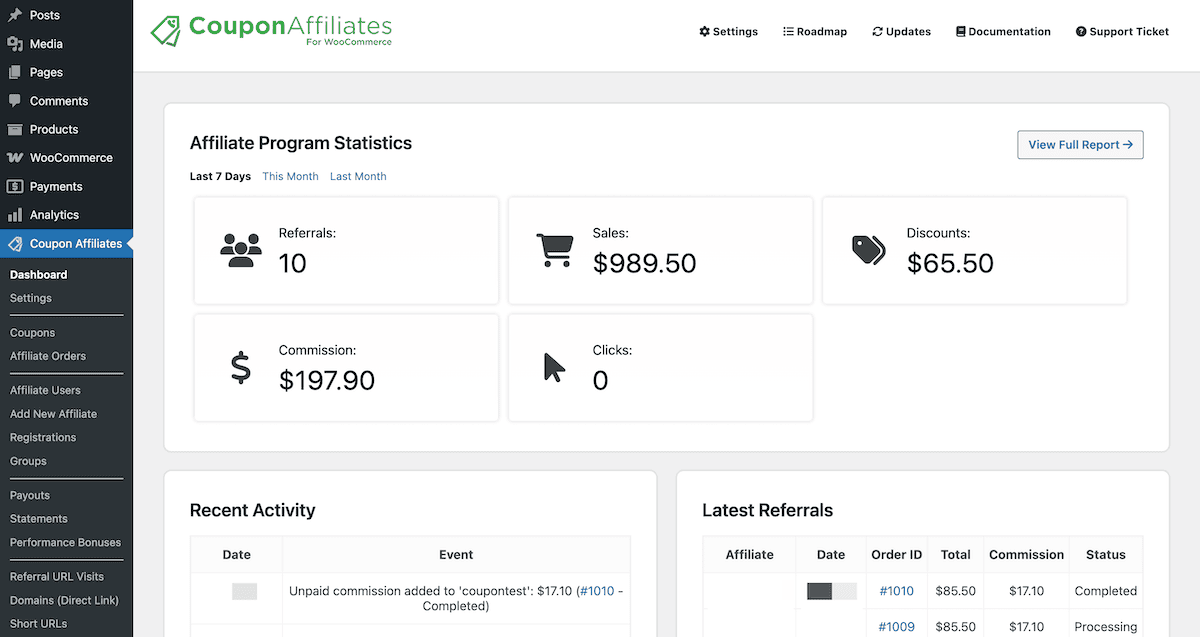1200x637 pixels.
Task: Open order #1010 in Recent Activity
Action: (x=597, y=591)
